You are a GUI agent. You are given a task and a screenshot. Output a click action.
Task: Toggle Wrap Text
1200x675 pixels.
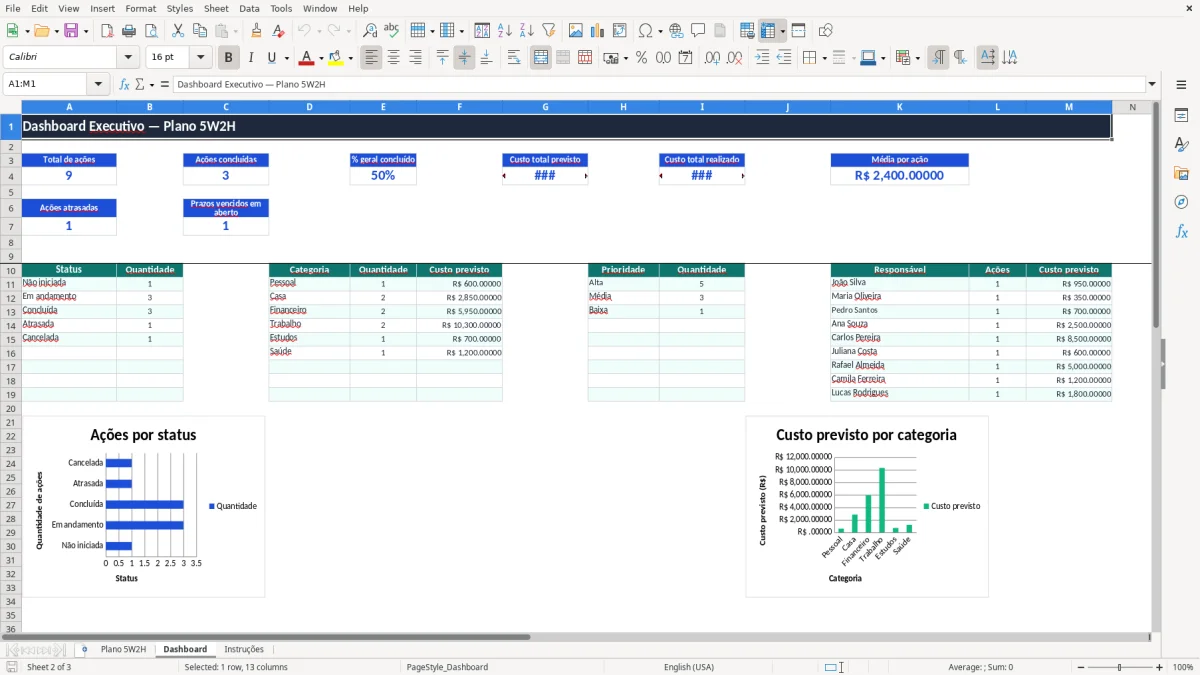tap(514, 58)
